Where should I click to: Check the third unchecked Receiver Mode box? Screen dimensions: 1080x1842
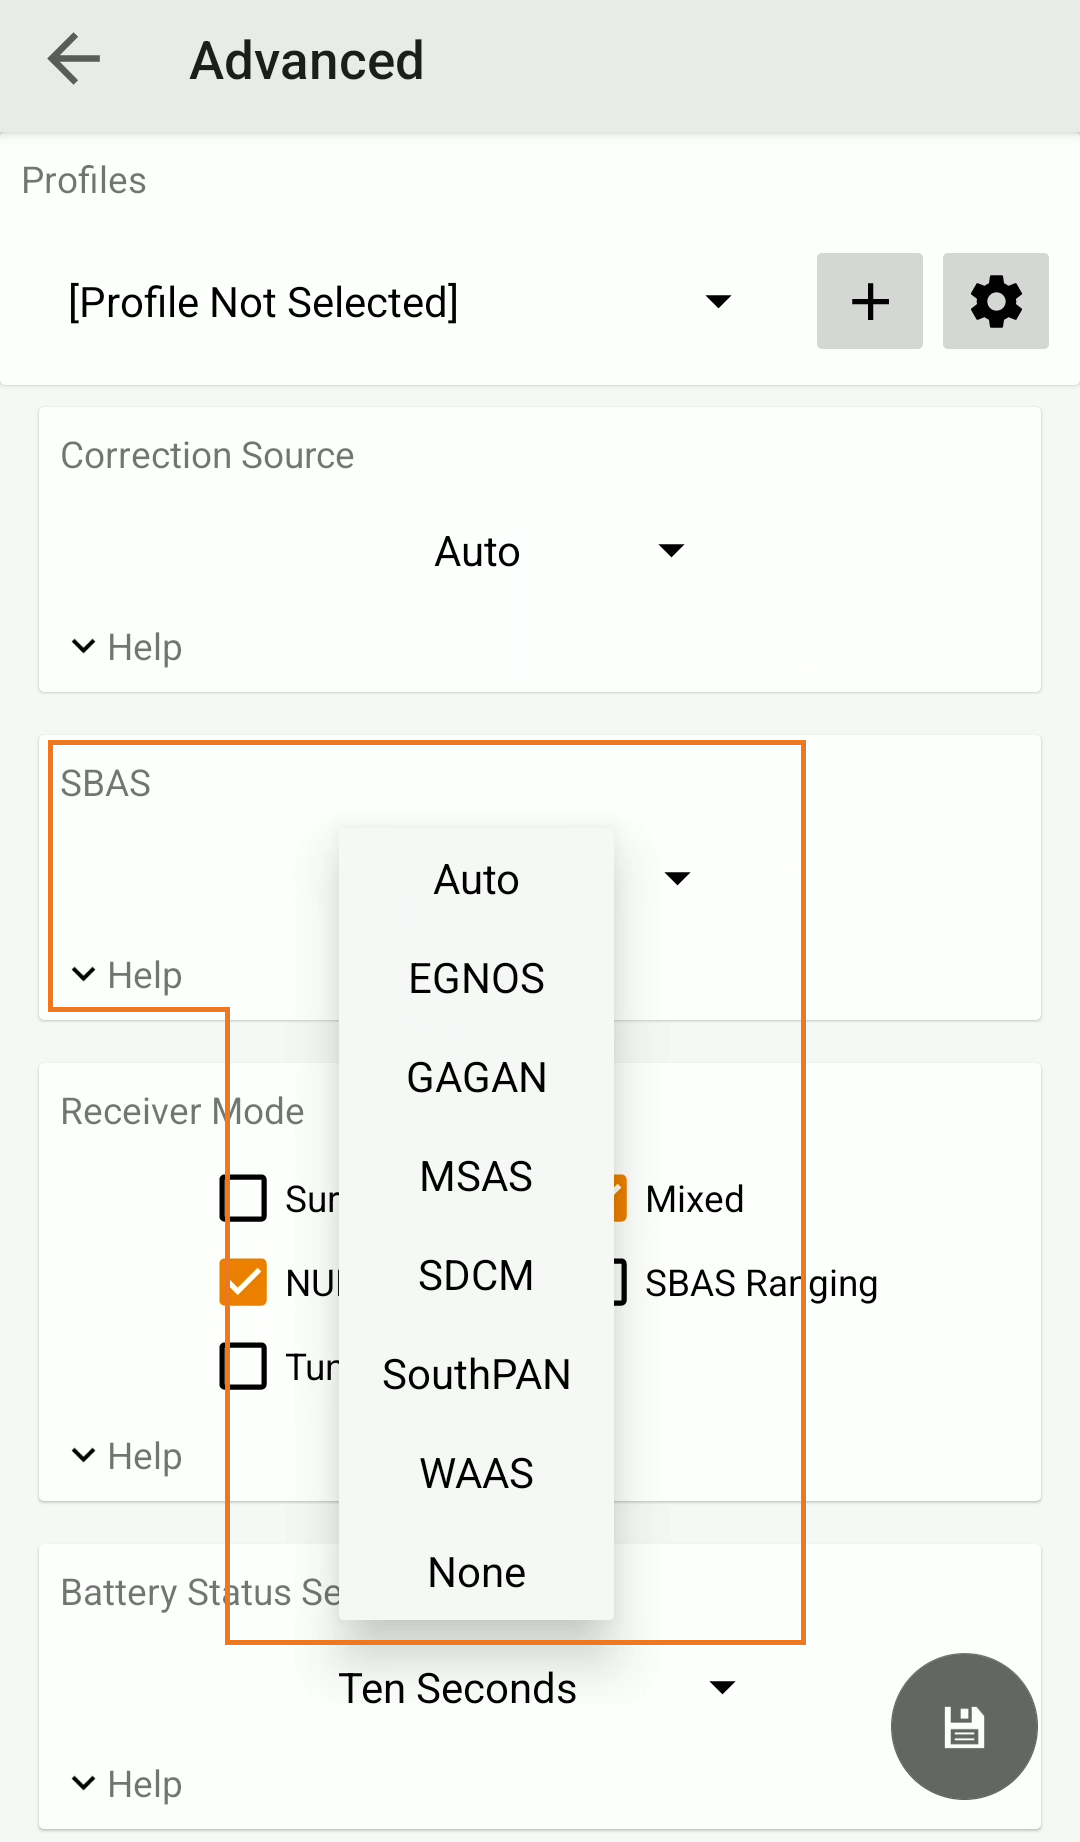pyautogui.click(x=243, y=1366)
